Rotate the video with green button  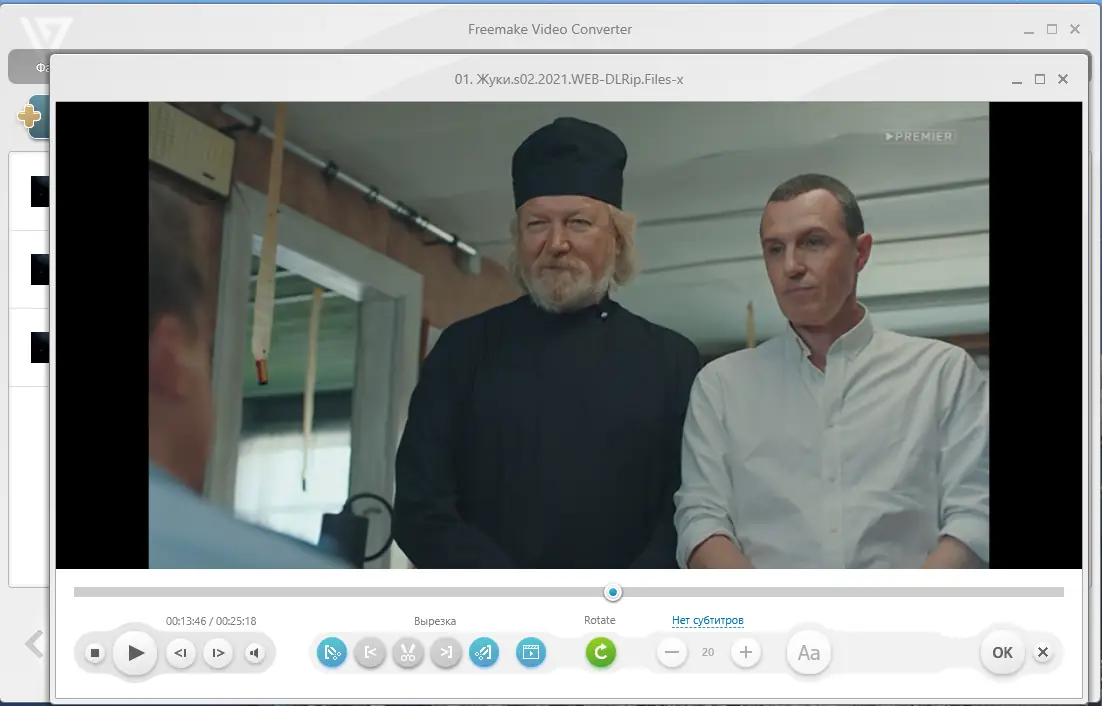[601, 653]
